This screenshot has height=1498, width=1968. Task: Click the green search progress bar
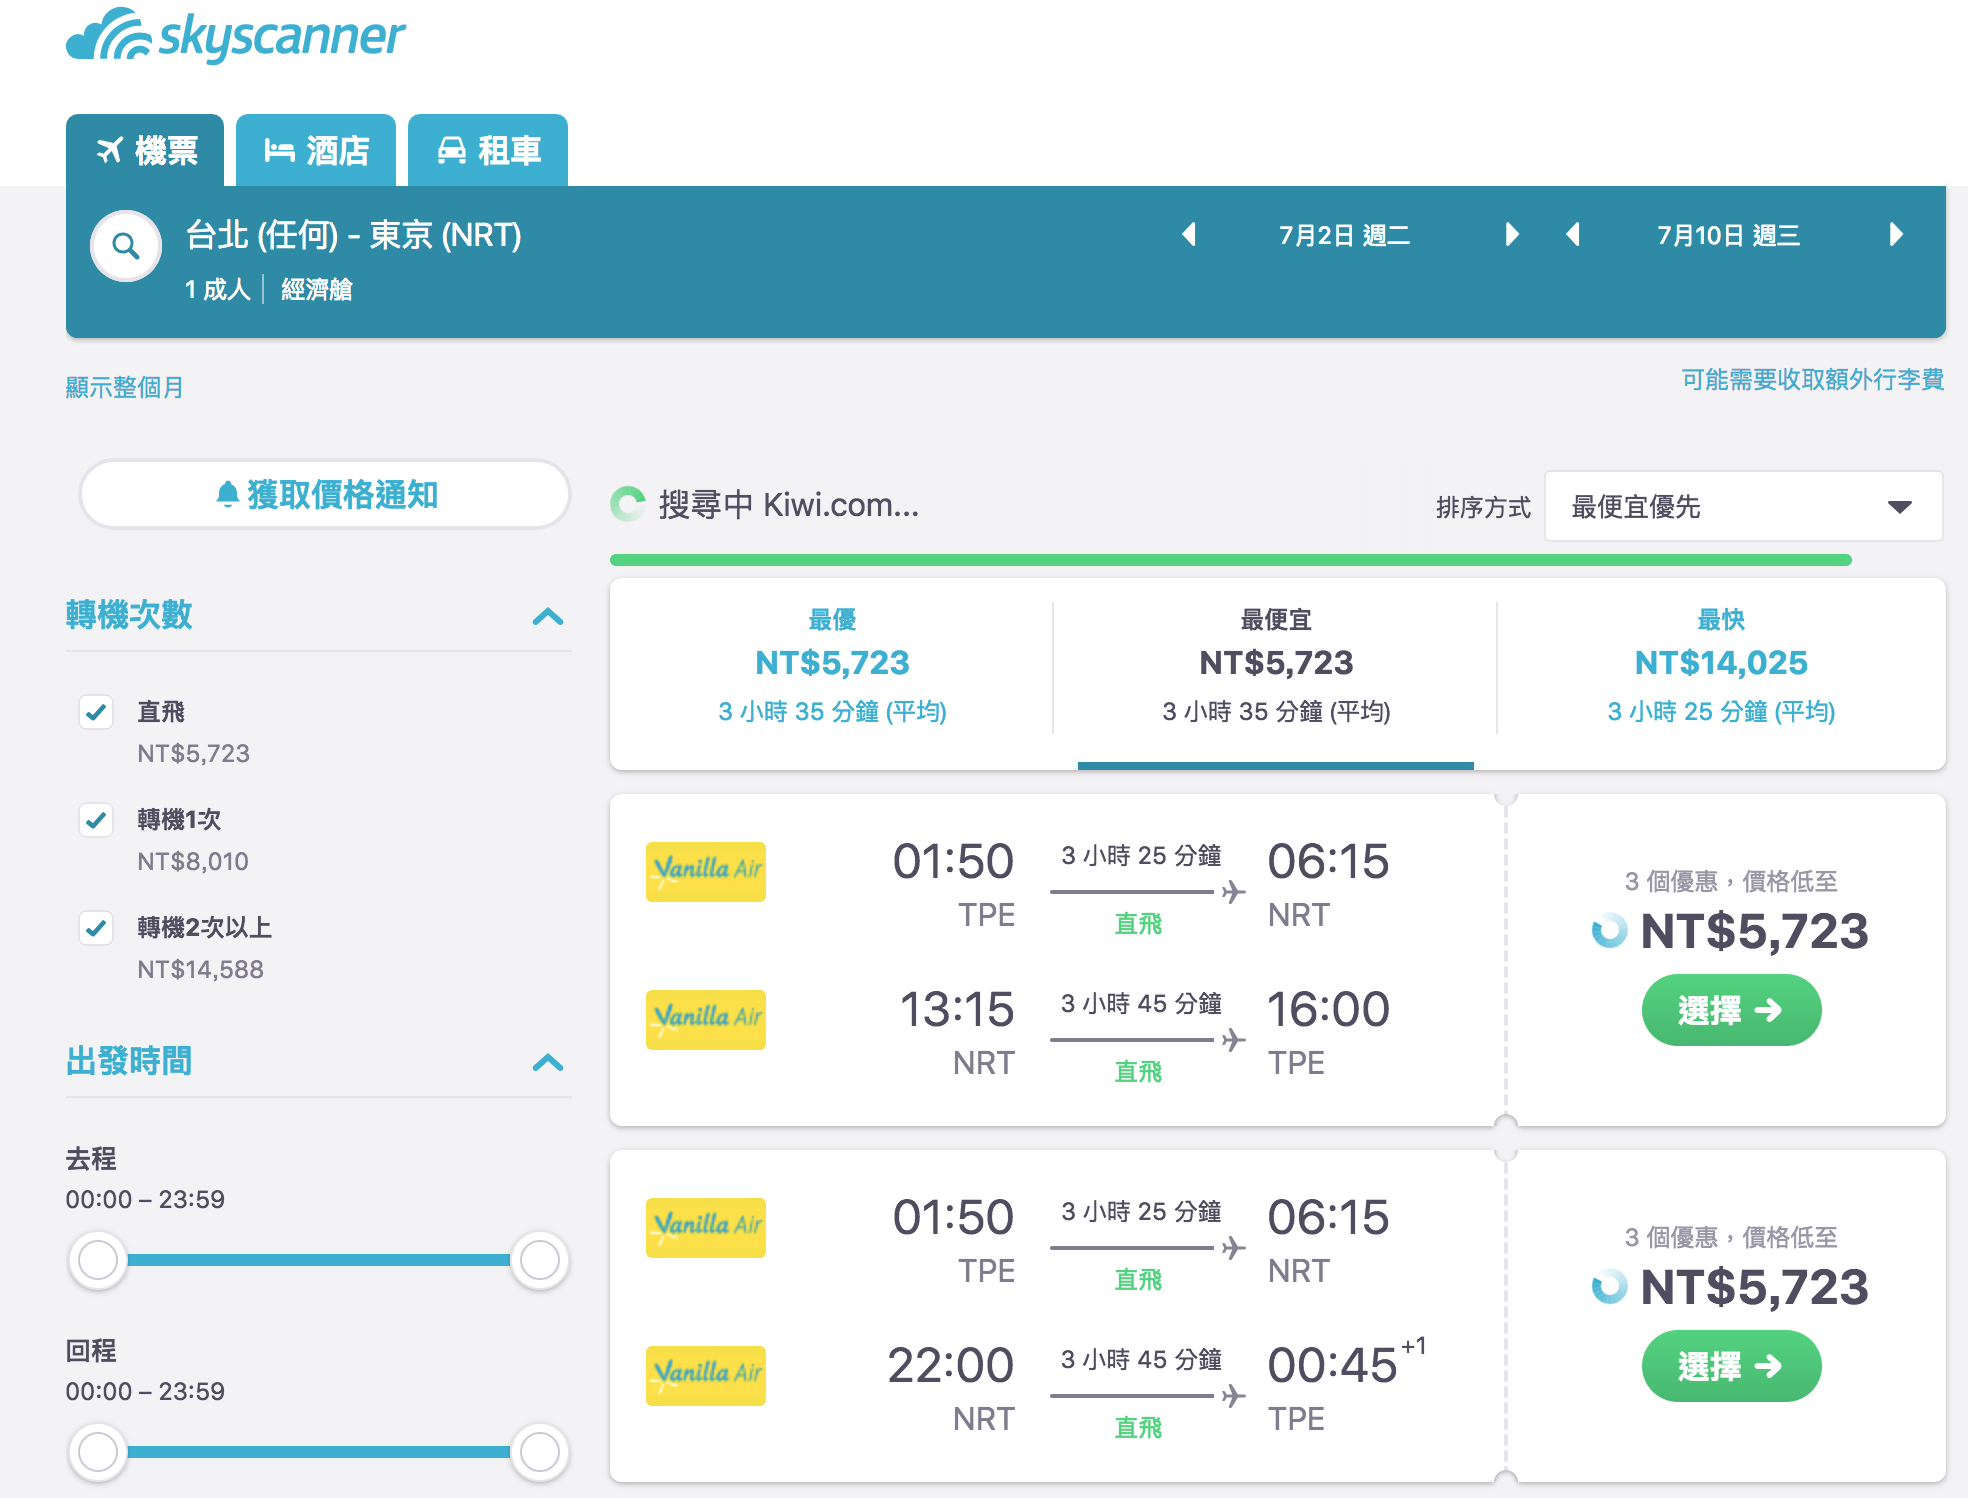1230,560
